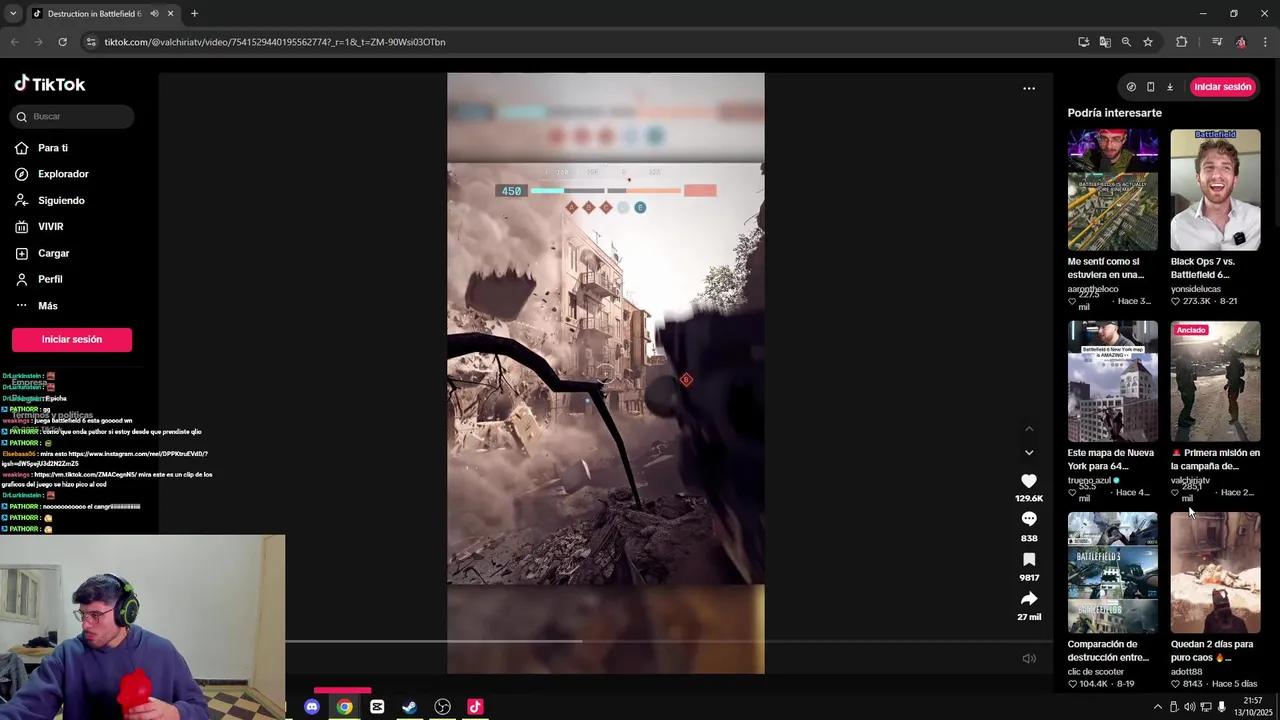This screenshot has height=720, width=1280.
Task: Go to the next video with the down chevron
Action: click(1029, 453)
